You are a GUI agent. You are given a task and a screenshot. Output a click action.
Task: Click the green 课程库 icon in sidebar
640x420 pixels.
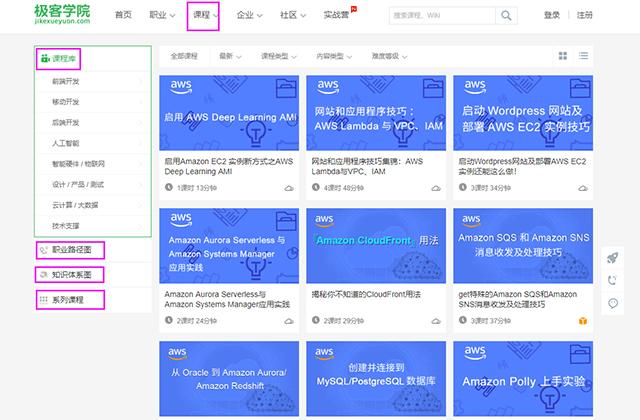click(x=45, y=58)
